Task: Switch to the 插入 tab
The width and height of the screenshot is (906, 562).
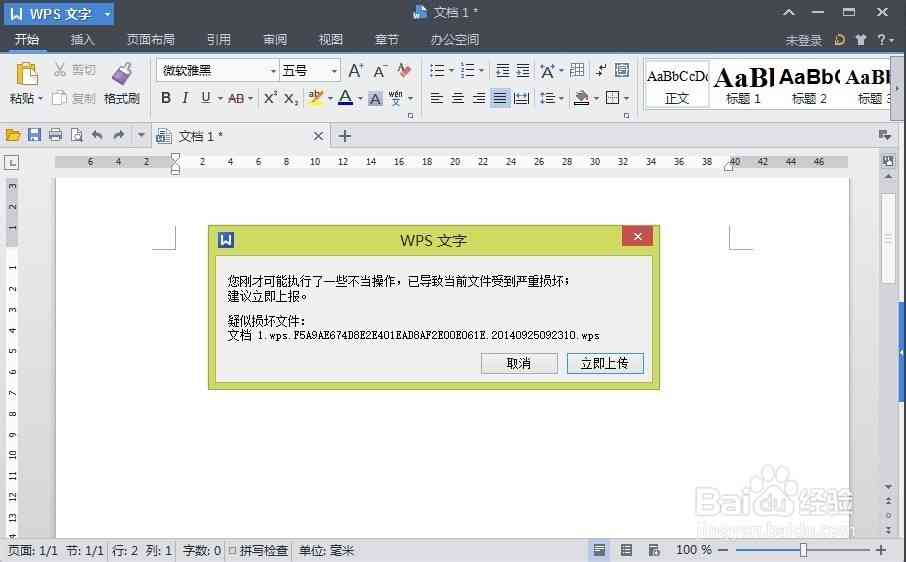Action: tap(82, 39)
